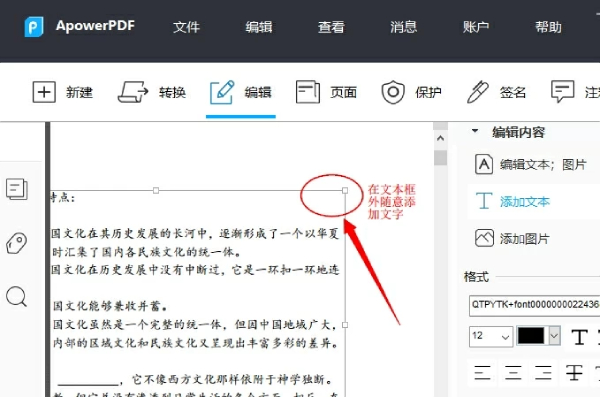Align text left
This screenshot has height=397, width=600.
coord(482,372)
